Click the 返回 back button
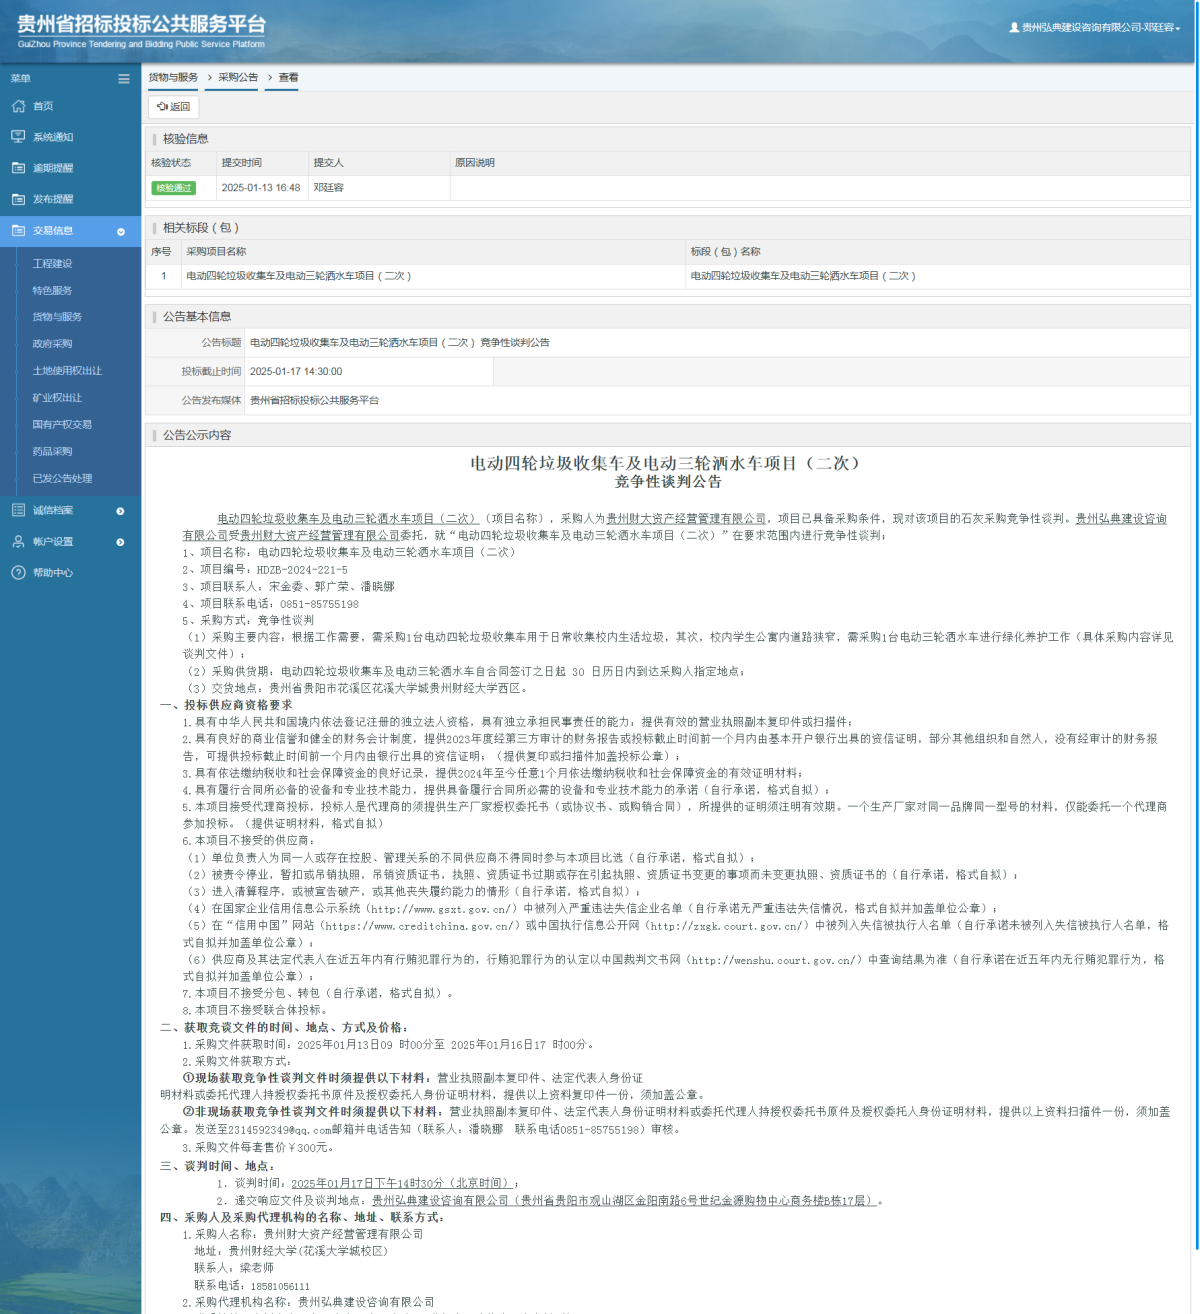Image resolution: width=1200 pixels, height=1314 pixels. (x=174, y=107)
